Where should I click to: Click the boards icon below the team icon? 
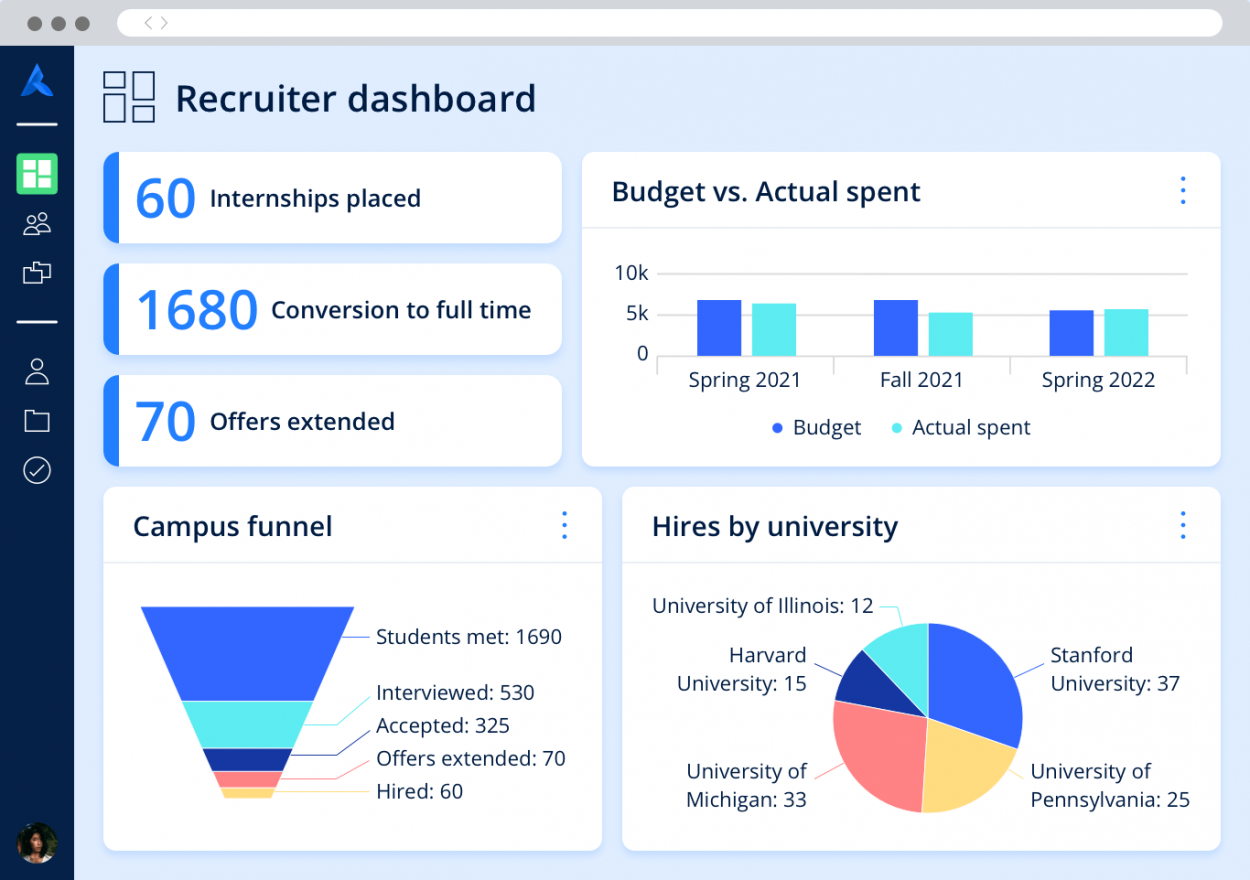(37, 272)
